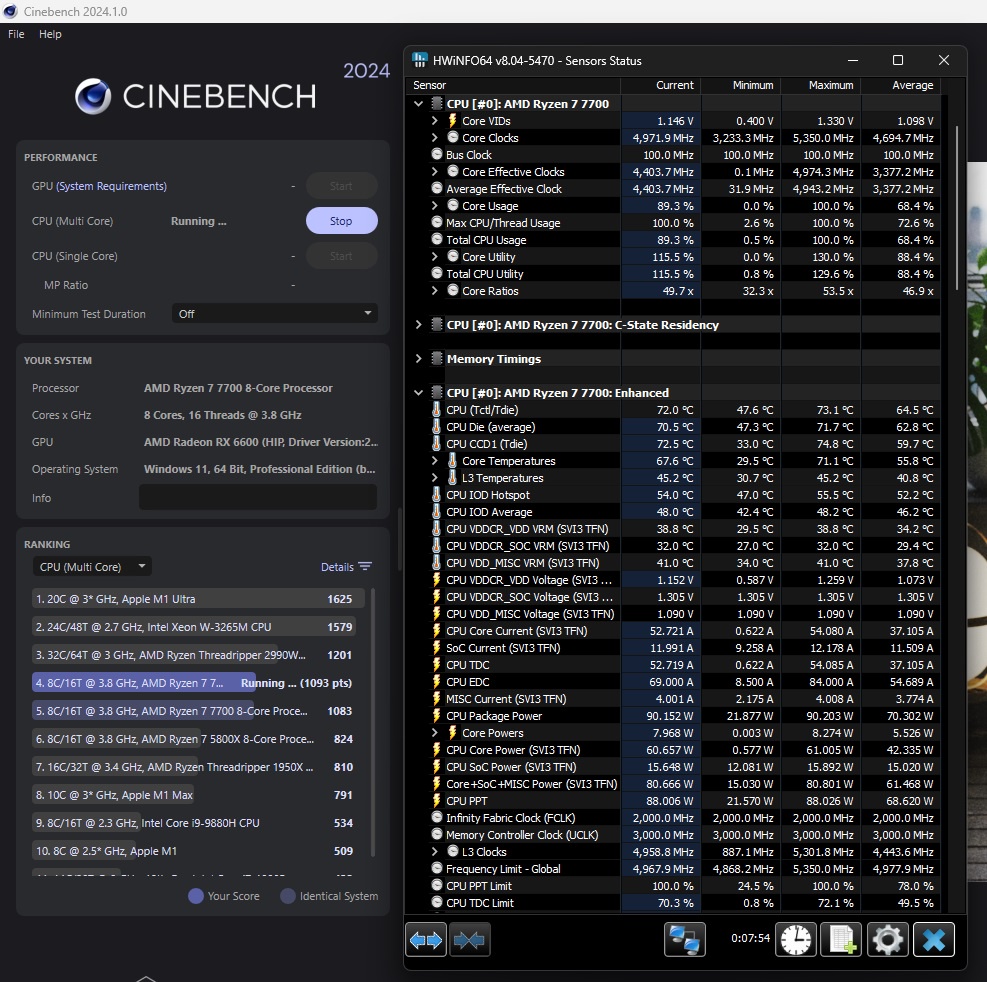Click the Details filter lines icon
The height and width of the screenshot is (982, 987).
[x=365, y=567]
